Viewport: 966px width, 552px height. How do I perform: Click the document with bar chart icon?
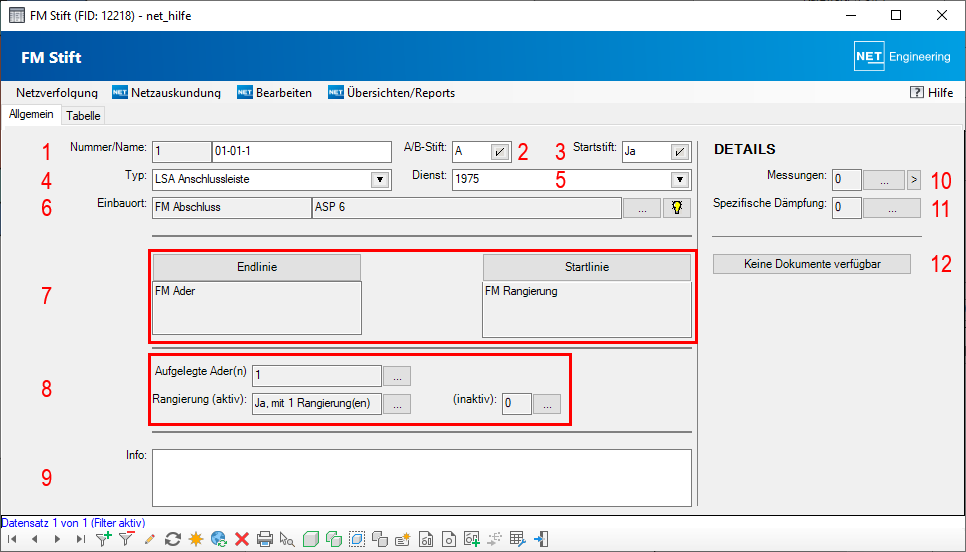(x=426, y=539)
